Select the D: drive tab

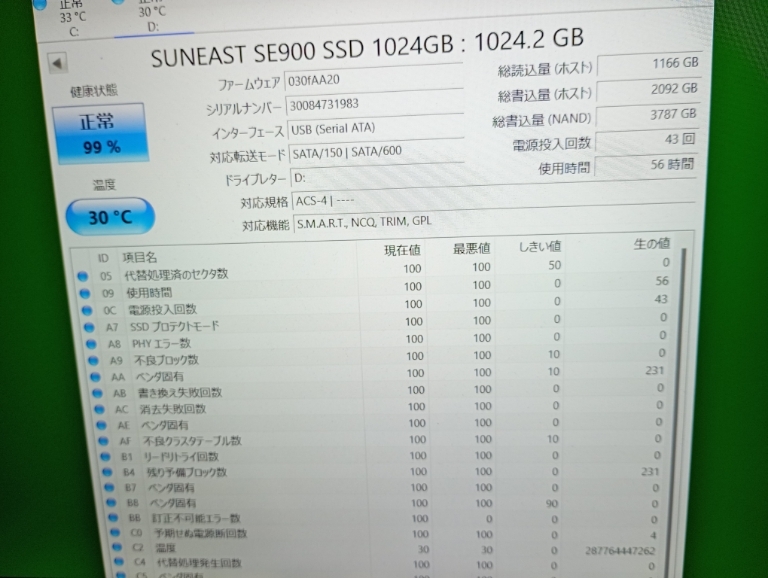tap(152, 18)
